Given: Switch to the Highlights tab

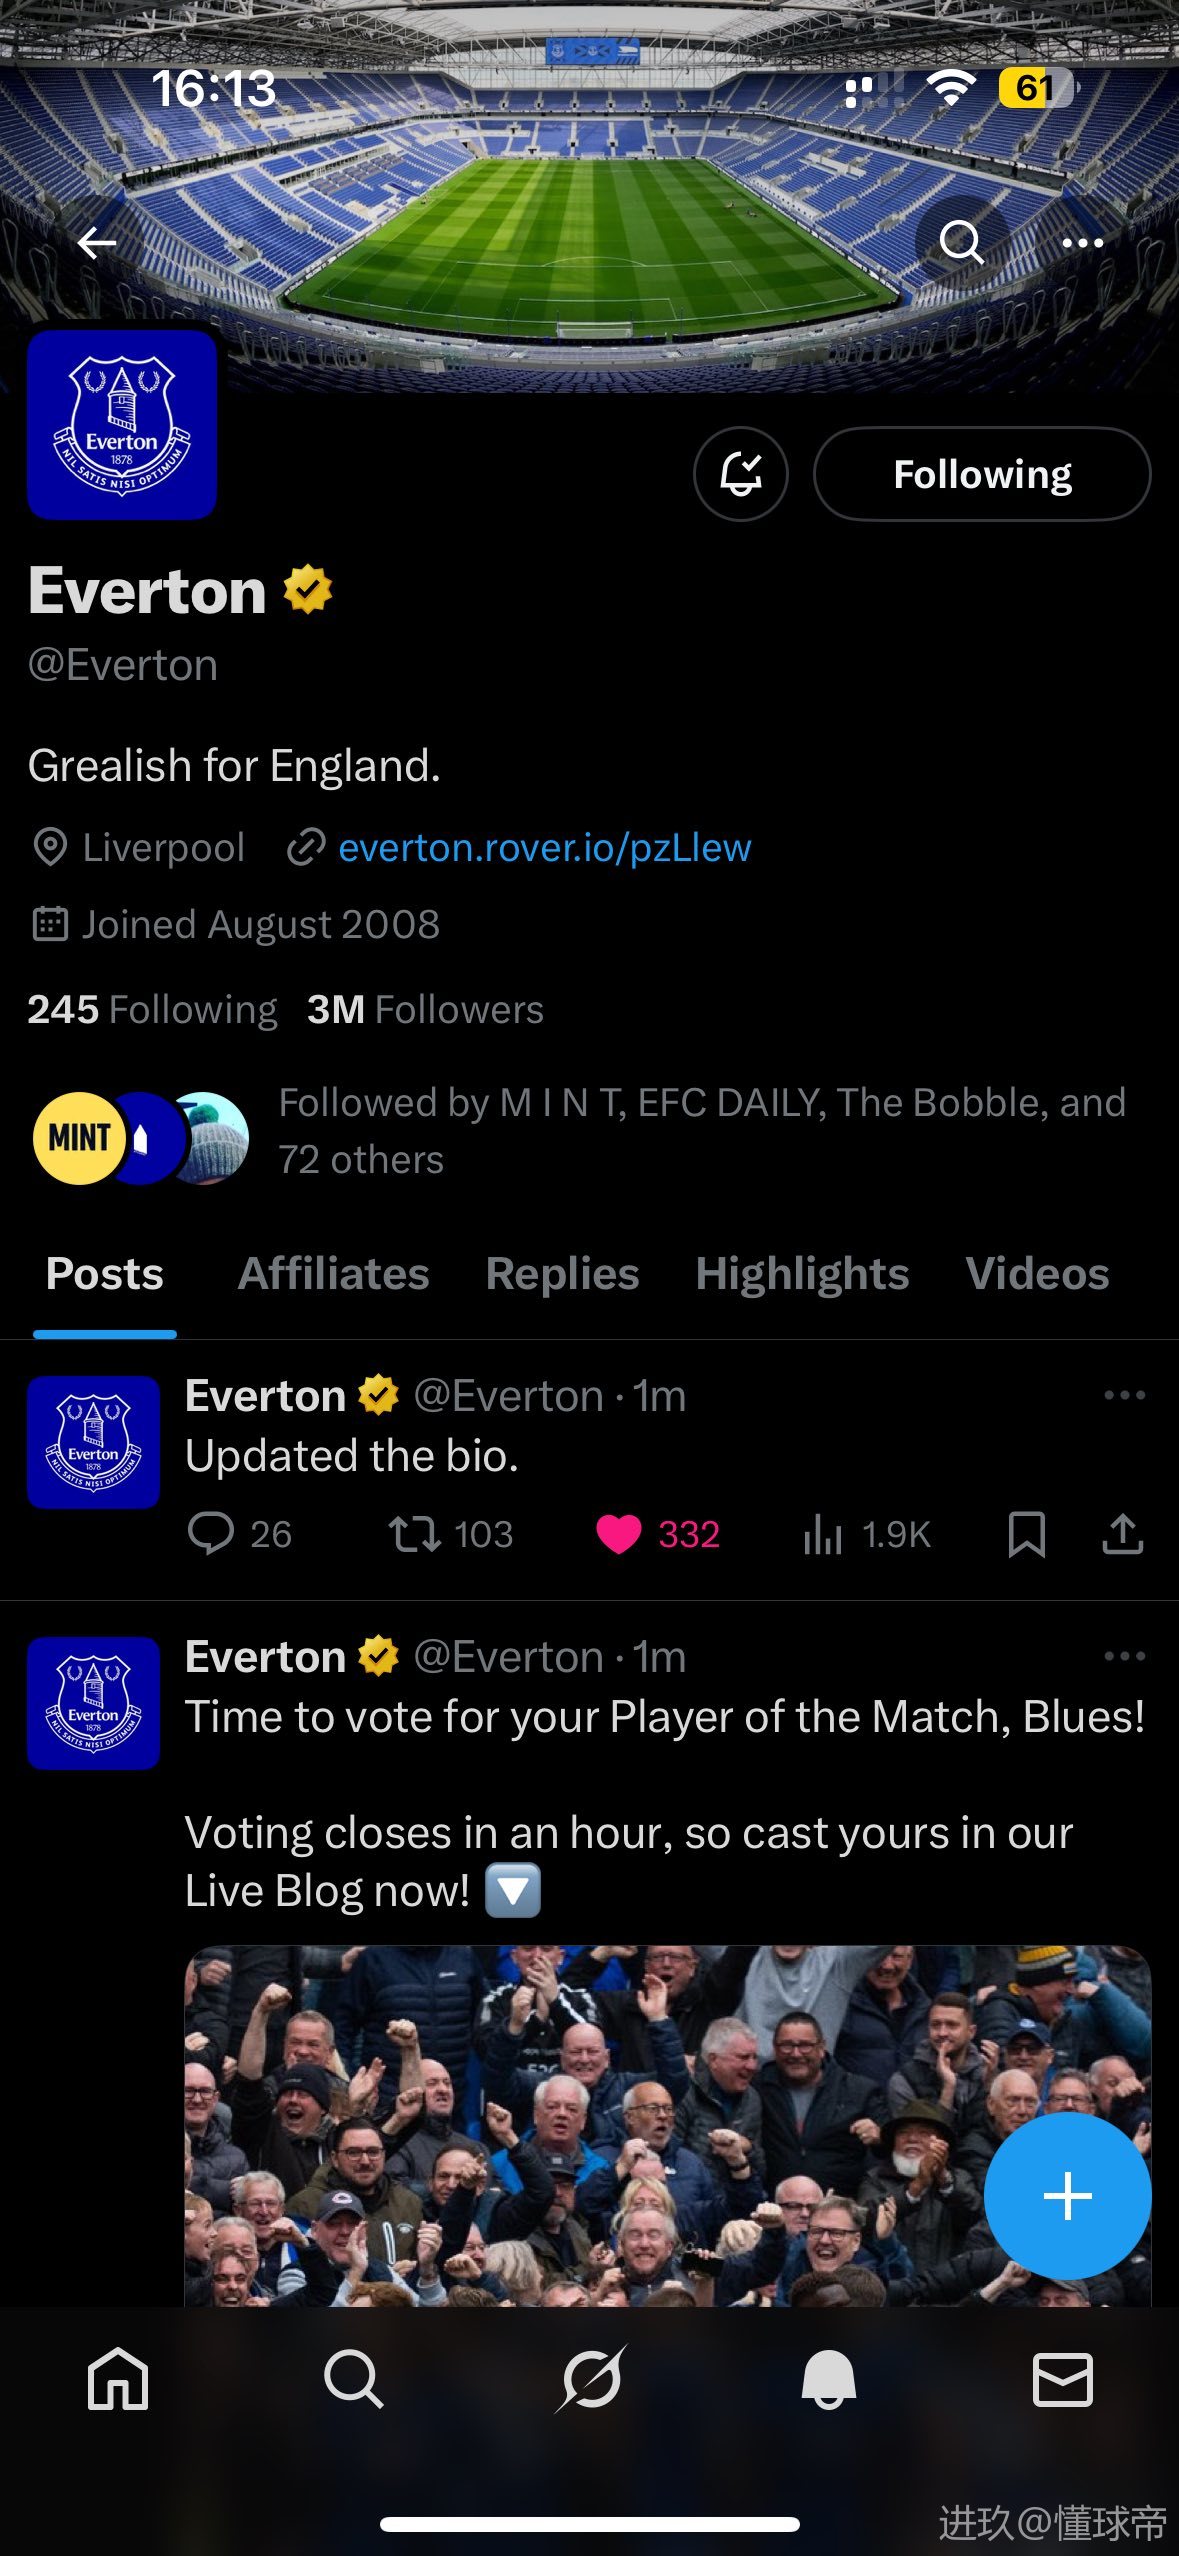Looking at the screenshot, I should [802, 1274].
